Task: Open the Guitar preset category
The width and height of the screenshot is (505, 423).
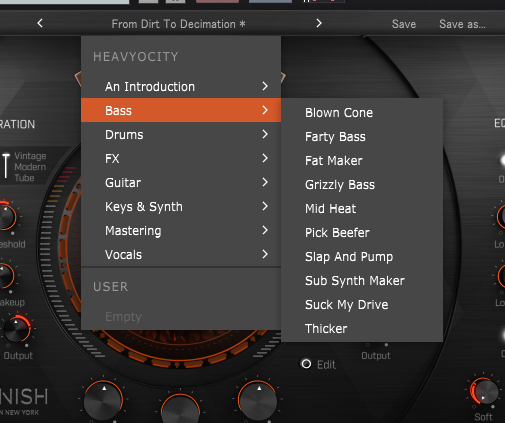Action: click(x=181, y=182)
